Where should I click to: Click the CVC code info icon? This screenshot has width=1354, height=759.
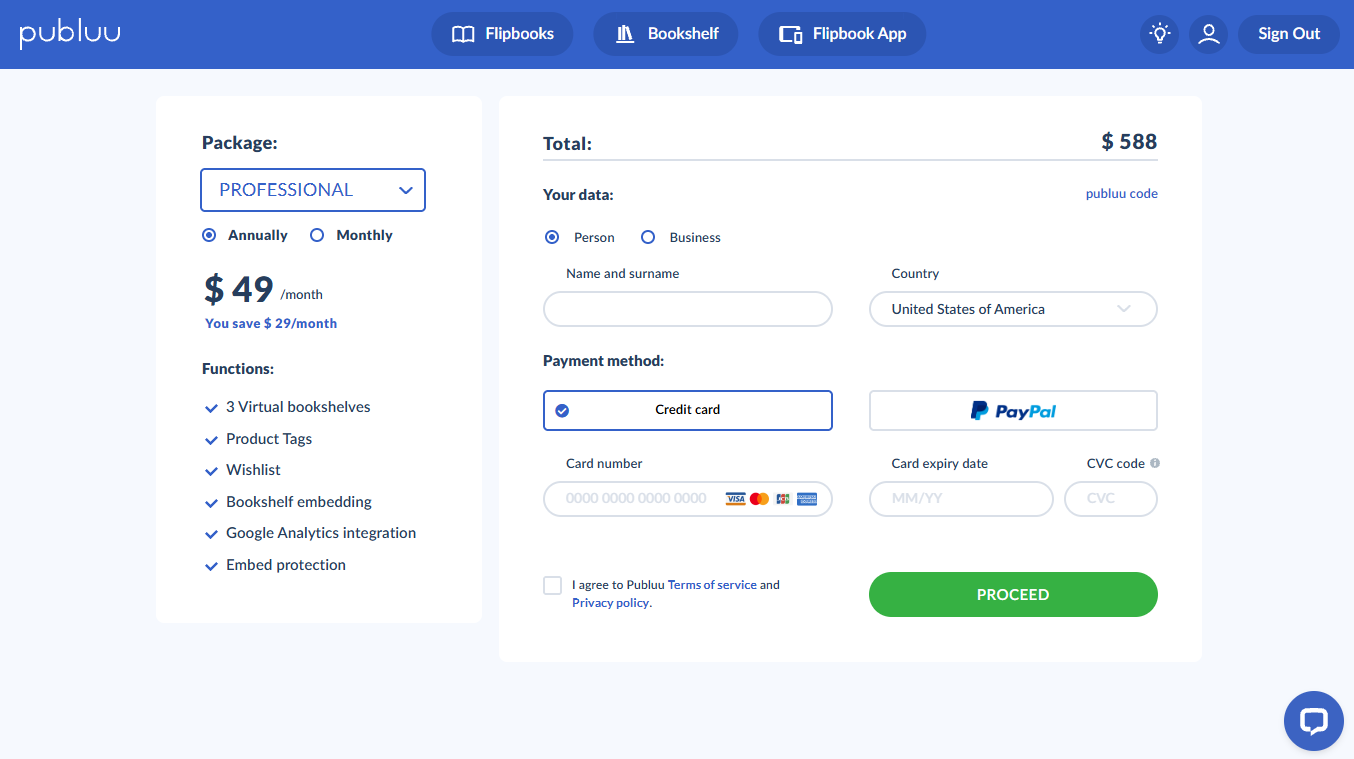click(1155, 464)
